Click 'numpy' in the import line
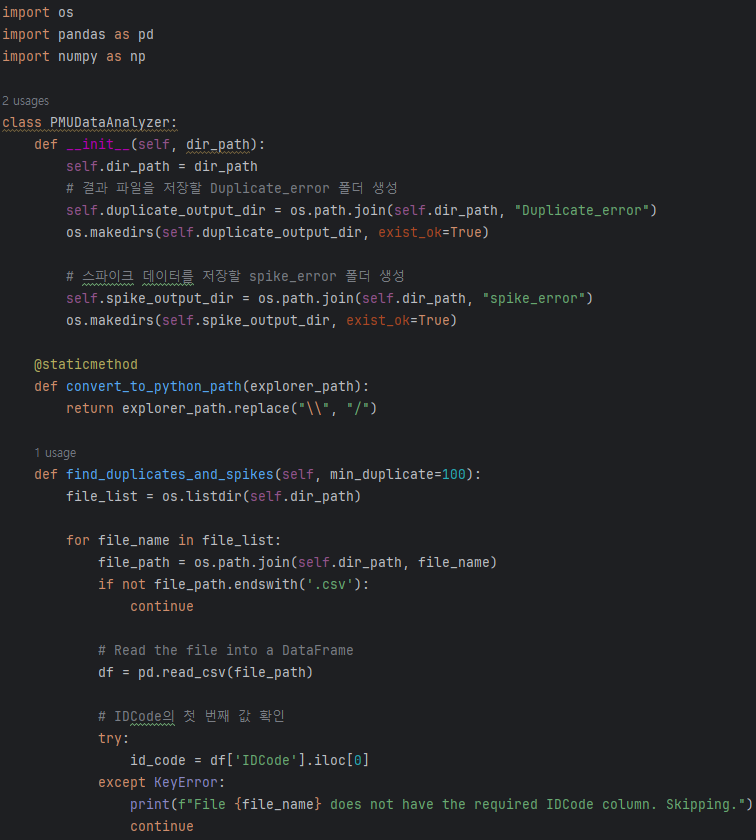756x840 pixels. point(78,57)
